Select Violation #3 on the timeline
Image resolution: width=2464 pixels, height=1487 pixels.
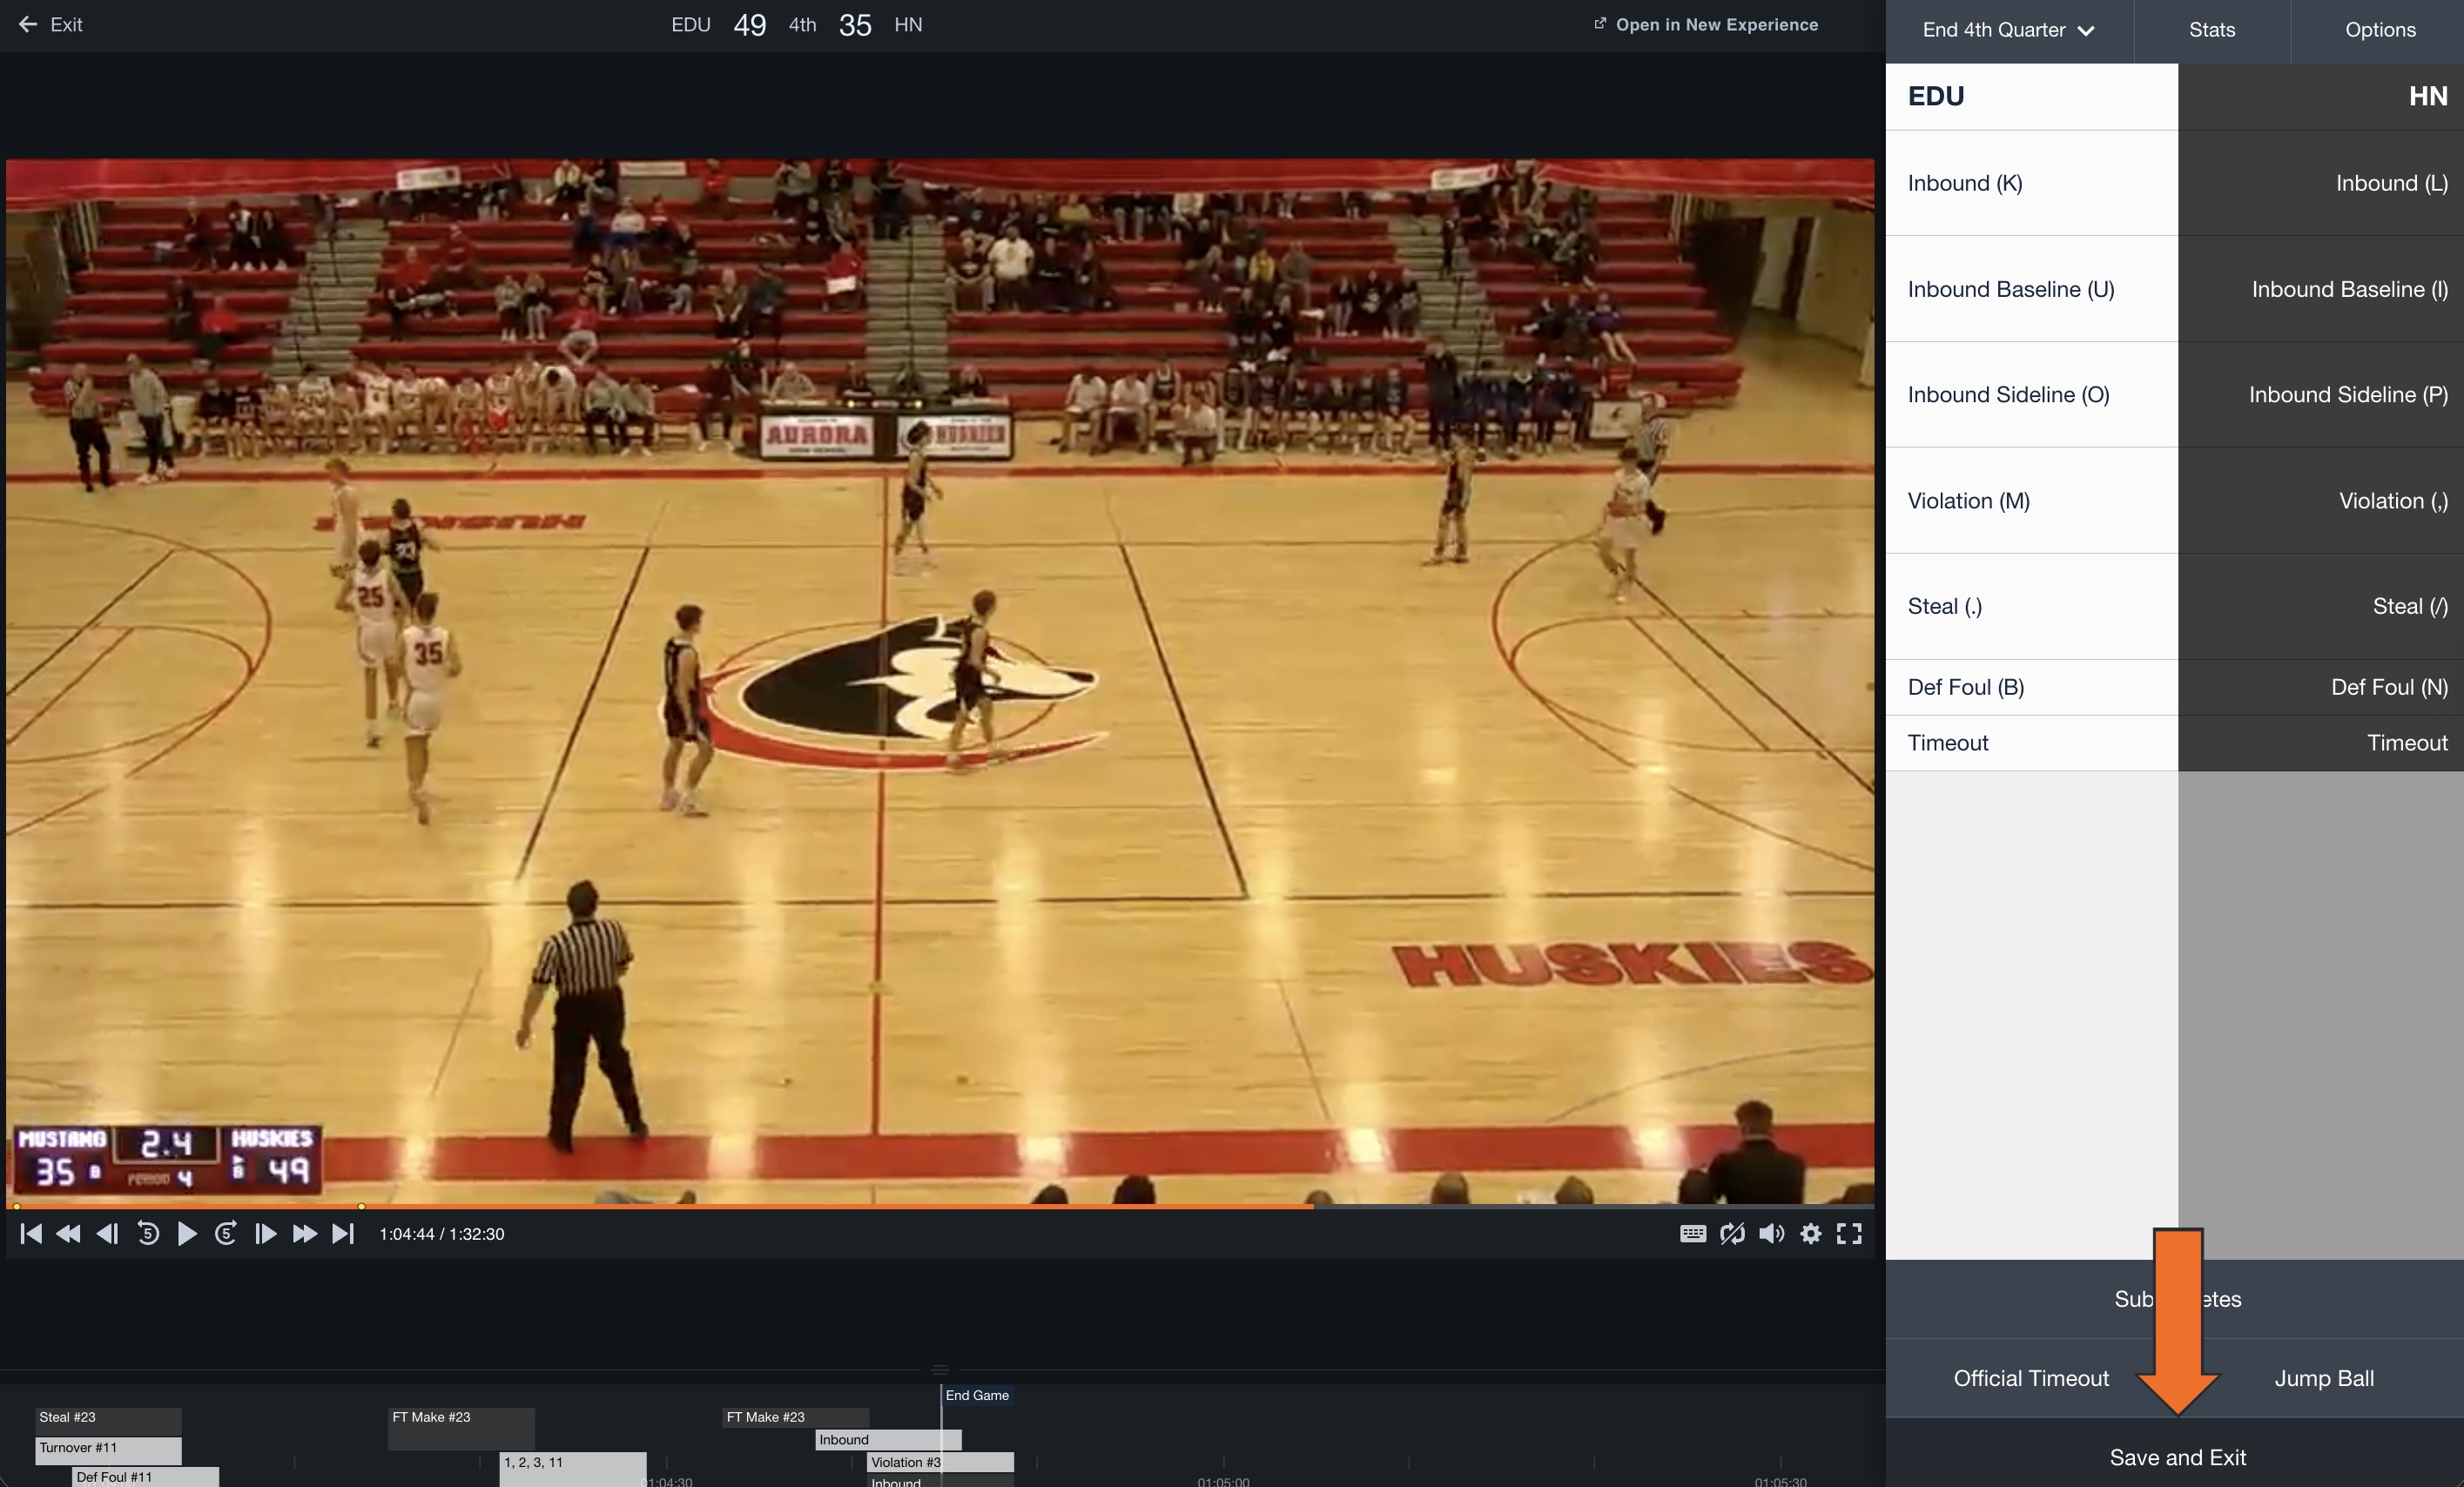click(x=940, y=1462)
